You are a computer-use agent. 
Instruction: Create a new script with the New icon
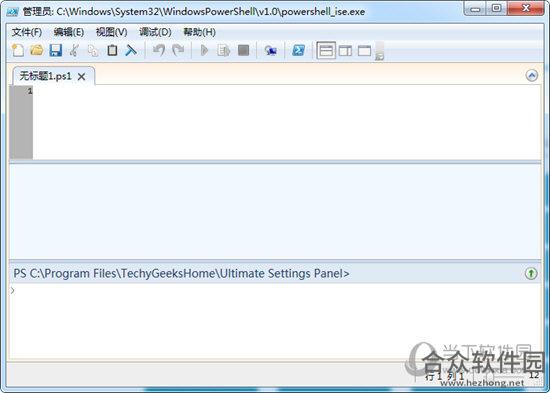pyautogui.click(x=18, y=51)
